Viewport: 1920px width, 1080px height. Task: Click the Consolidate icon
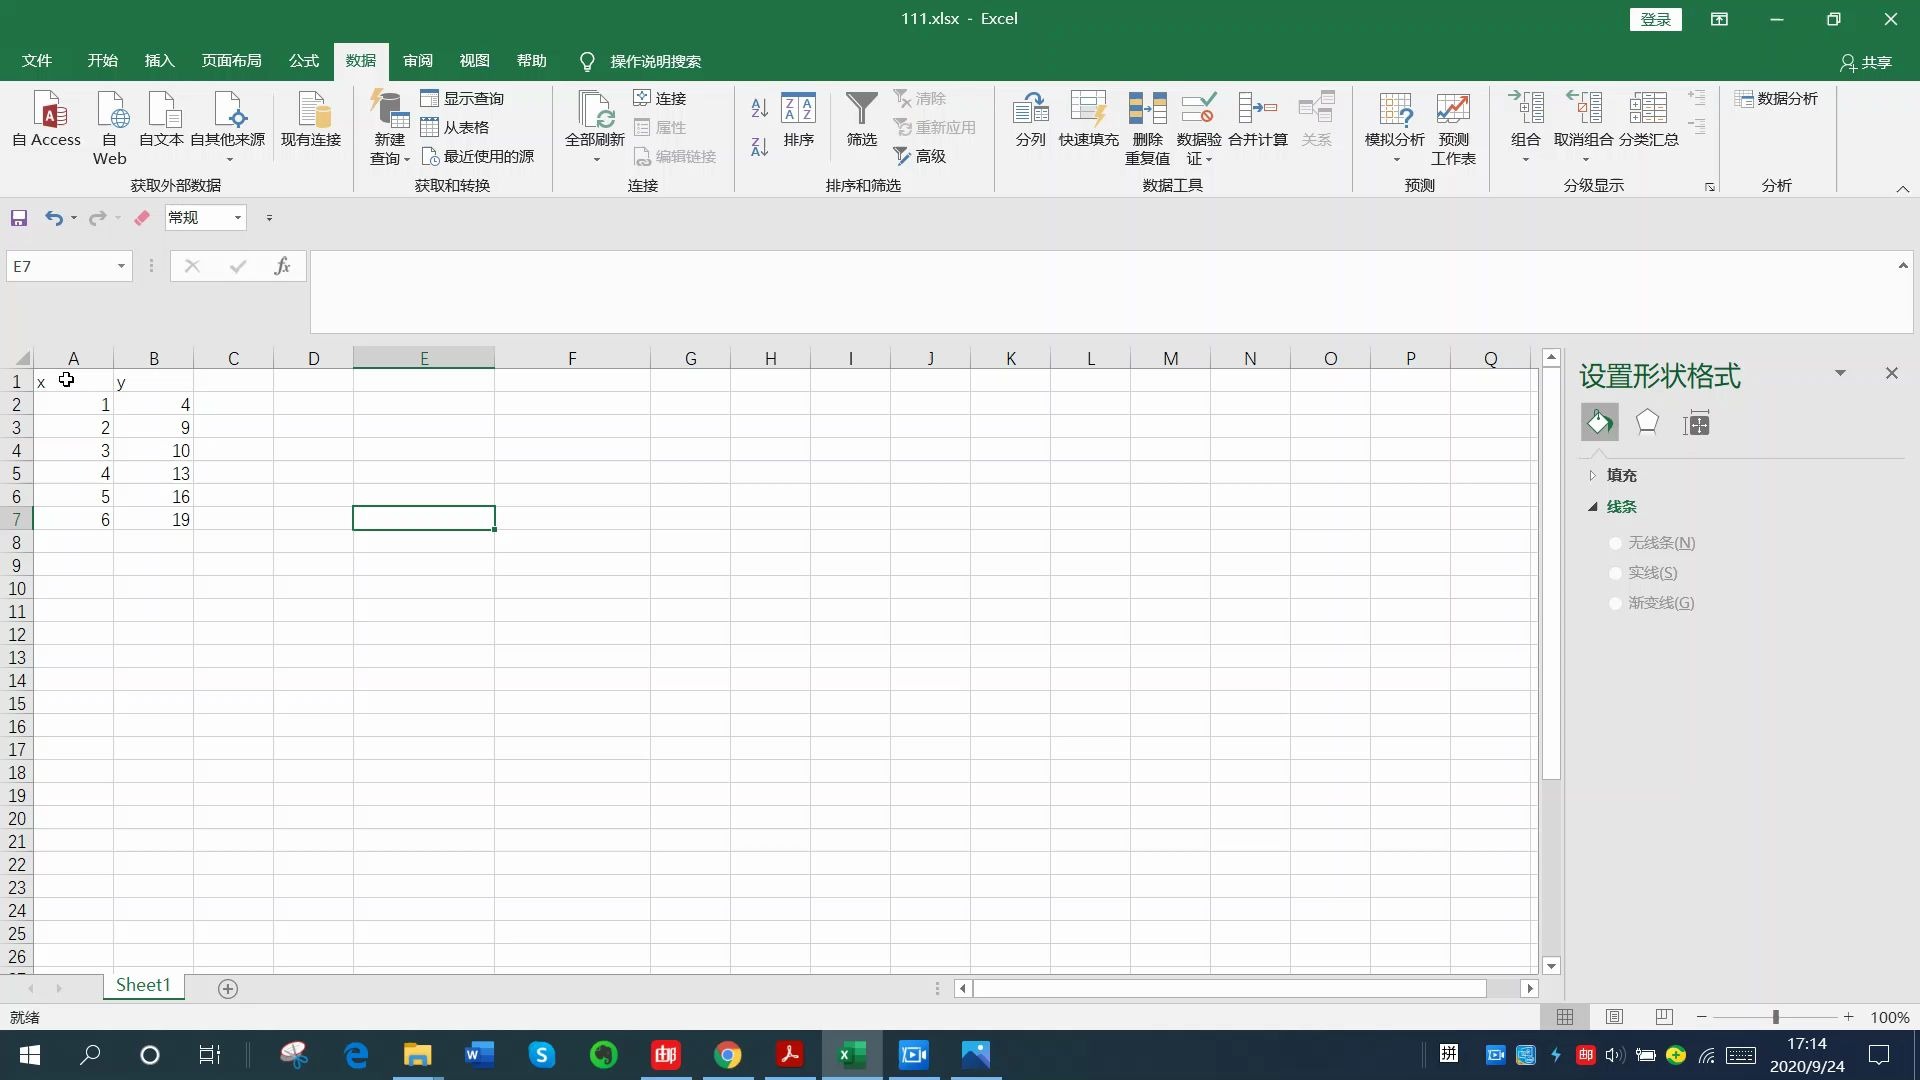point(1257,110)
